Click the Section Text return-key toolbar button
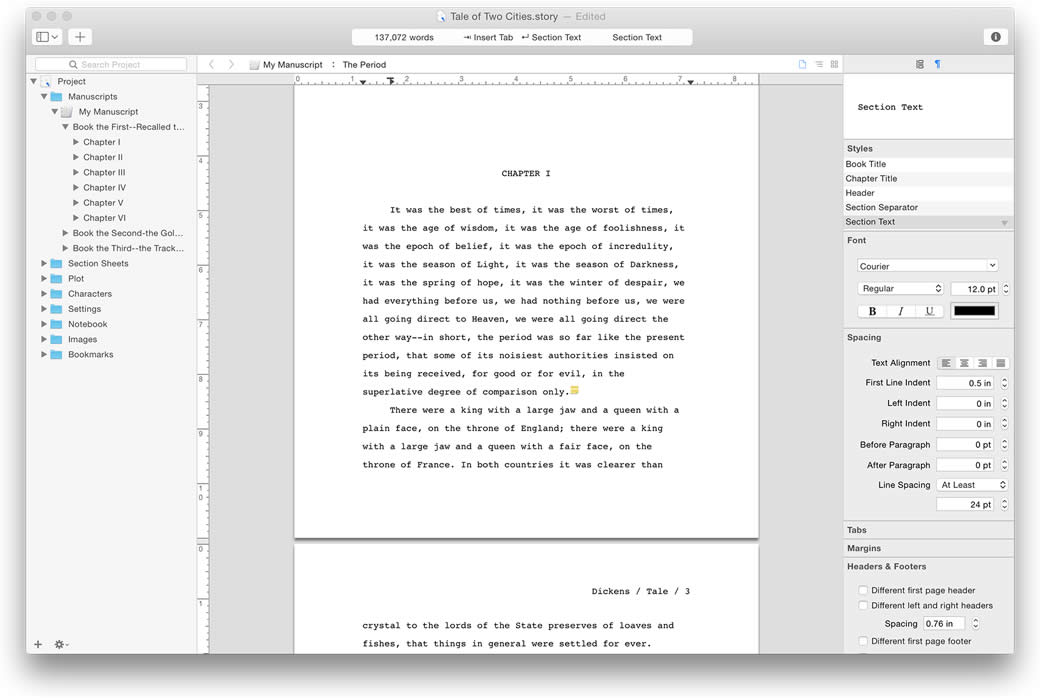1040x698 pixels. (551, 37)
